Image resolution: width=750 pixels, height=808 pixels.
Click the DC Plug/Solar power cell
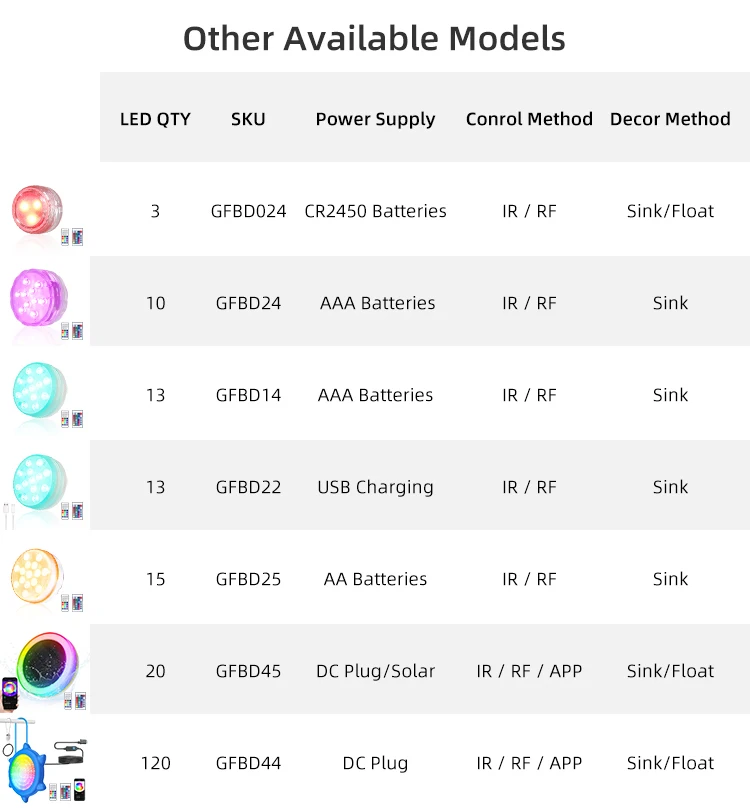(x=375, y=671)
